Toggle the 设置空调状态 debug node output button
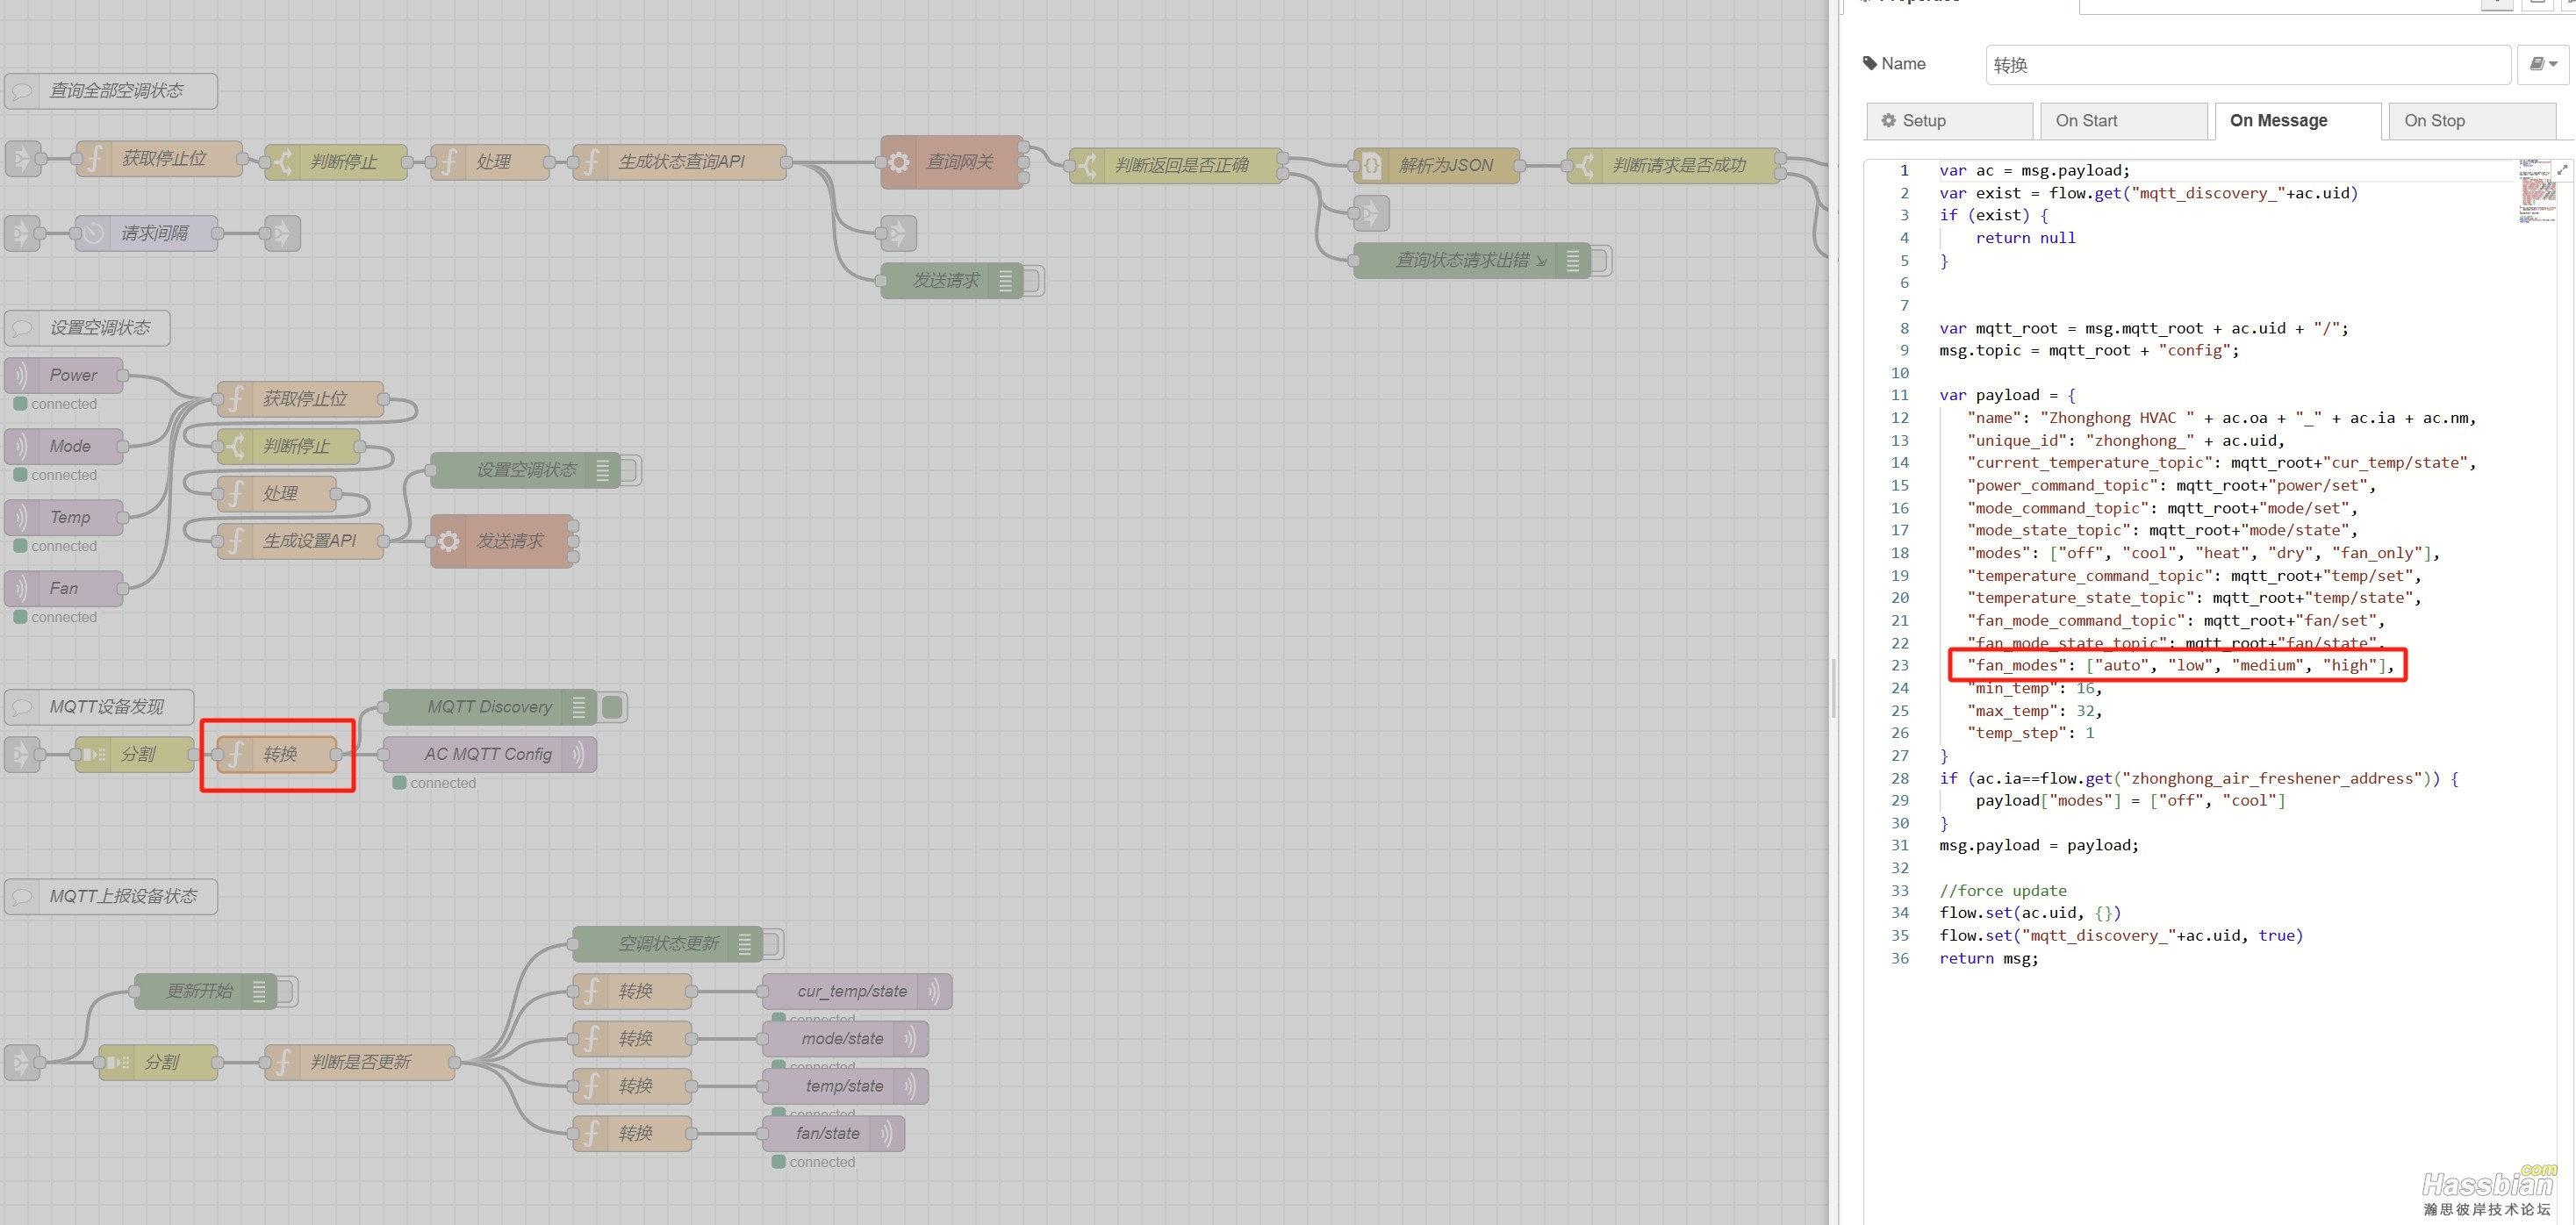The height and width of the screenshot is (1225, 2576). point(630,470)
